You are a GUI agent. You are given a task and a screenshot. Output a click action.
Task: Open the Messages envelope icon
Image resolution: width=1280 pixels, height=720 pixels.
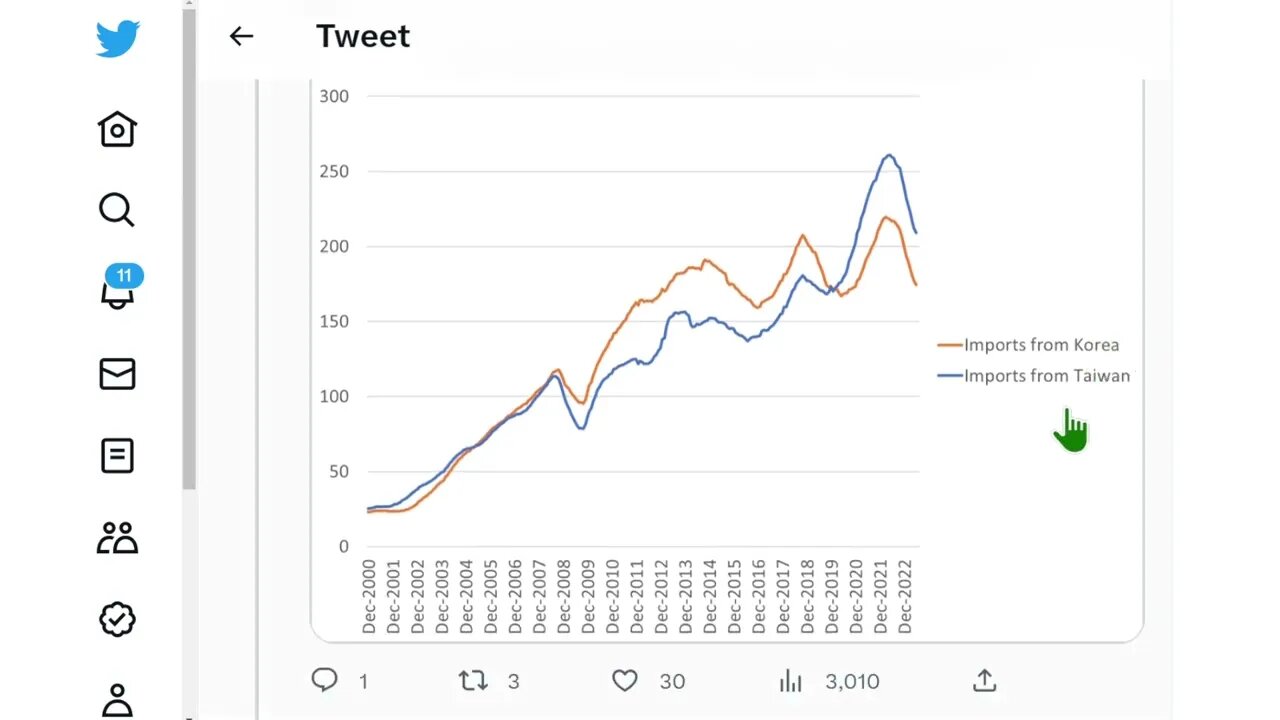[117, 374]
